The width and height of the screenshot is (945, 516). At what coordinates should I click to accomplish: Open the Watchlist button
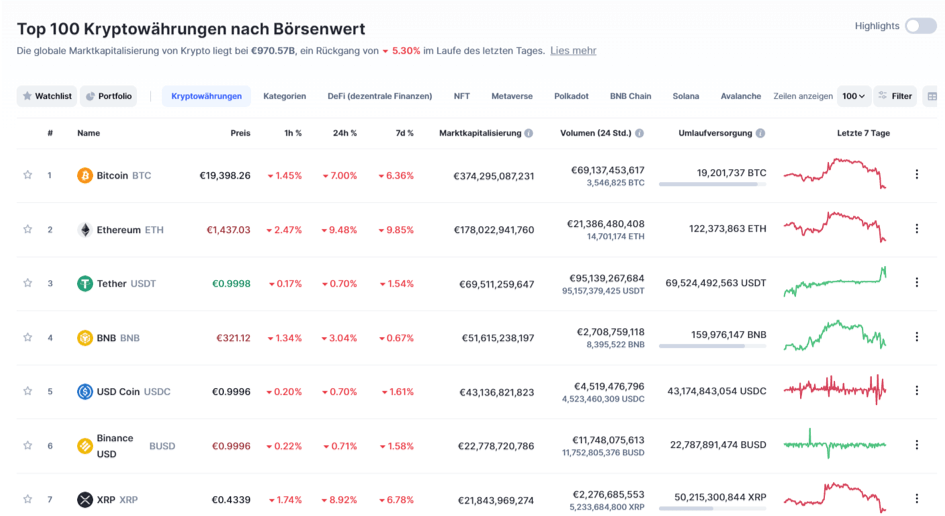[x=47, y=96]
